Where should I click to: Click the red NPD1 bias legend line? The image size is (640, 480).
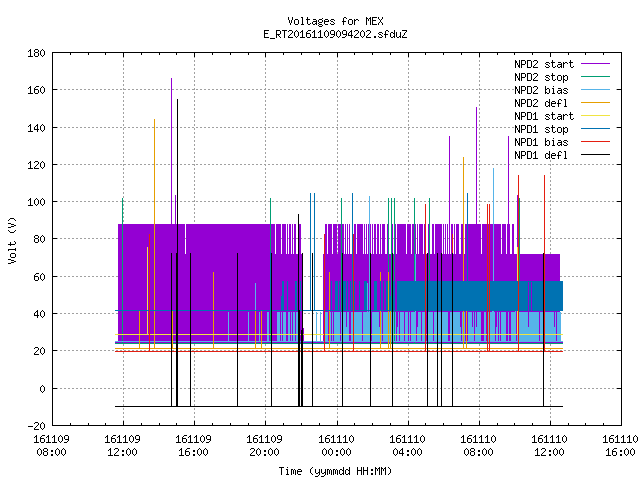pyautogui.click(x=595, y=142)
